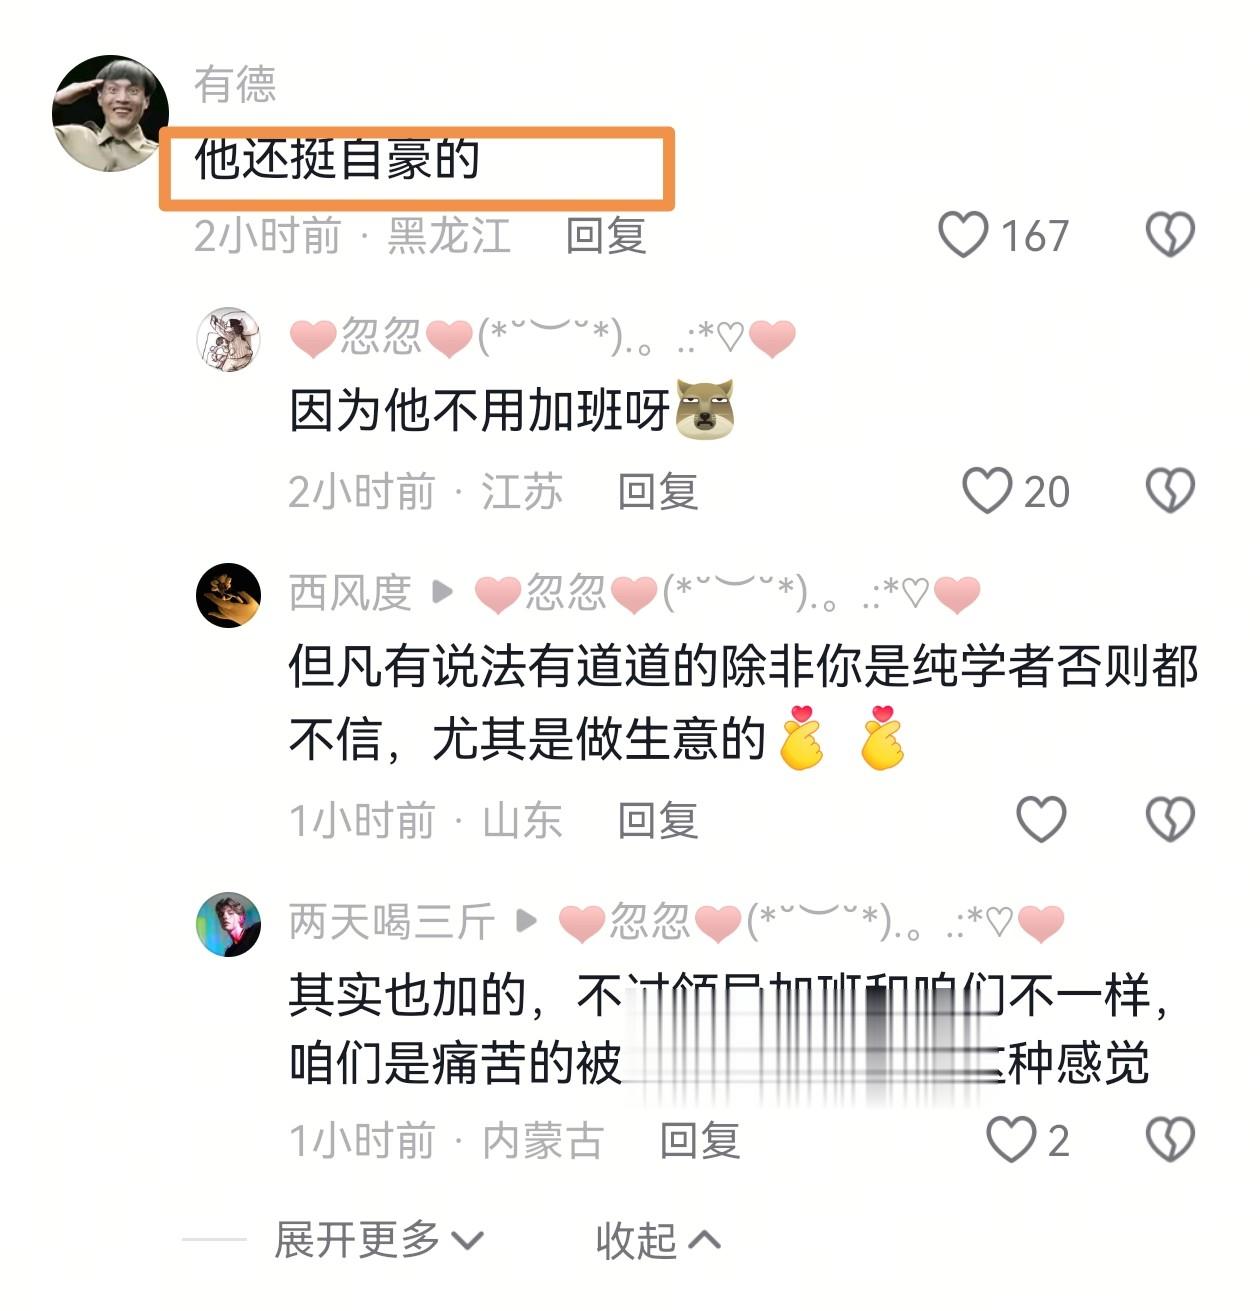Open 西风度's dark avatar profile

point(228,595)
